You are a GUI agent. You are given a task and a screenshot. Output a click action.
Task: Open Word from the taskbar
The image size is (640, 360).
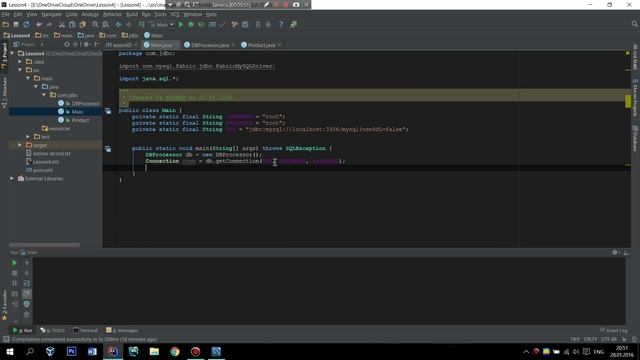tap(92, 351)
